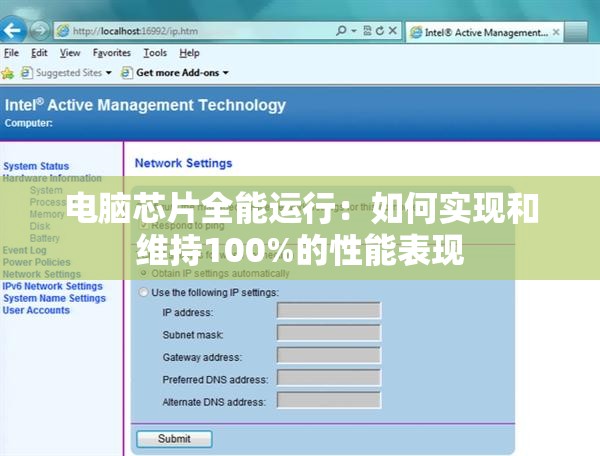Viewport: 600px width, 456px height.
Task: Open the Help menu
Action: [x=189, y=53]
